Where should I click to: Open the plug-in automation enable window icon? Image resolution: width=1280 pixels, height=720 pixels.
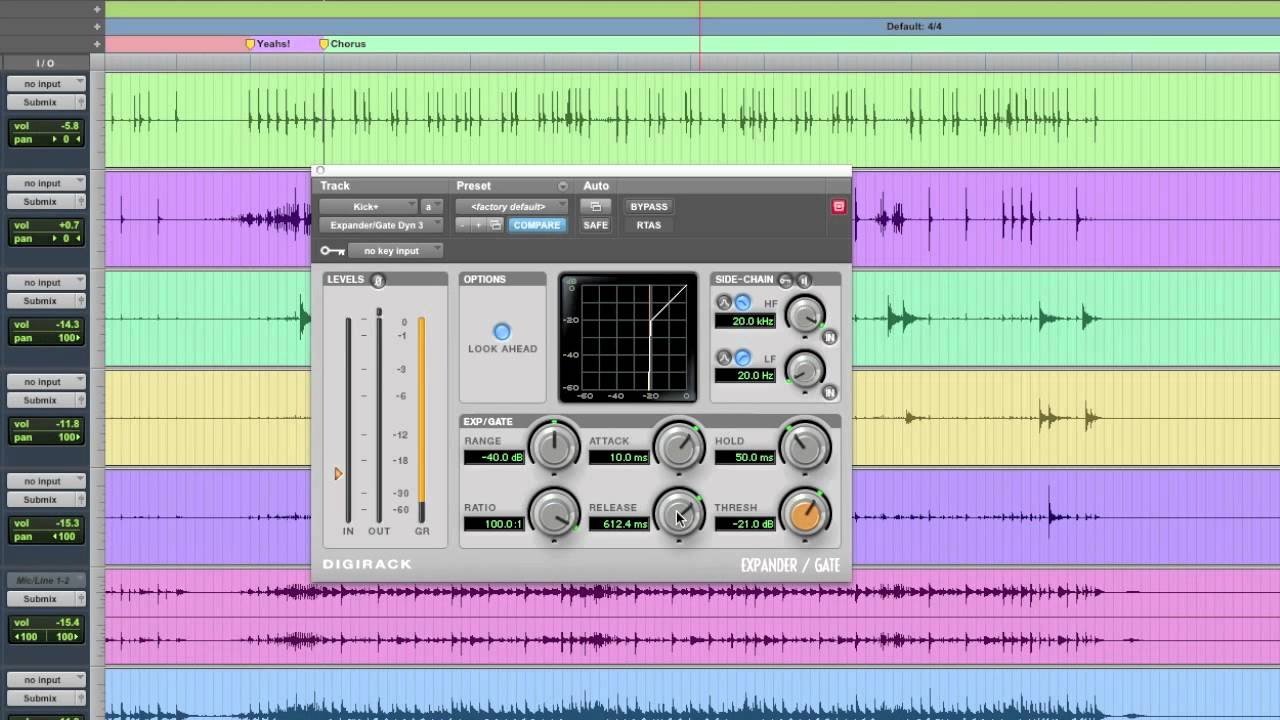click(x=596, y=207)
